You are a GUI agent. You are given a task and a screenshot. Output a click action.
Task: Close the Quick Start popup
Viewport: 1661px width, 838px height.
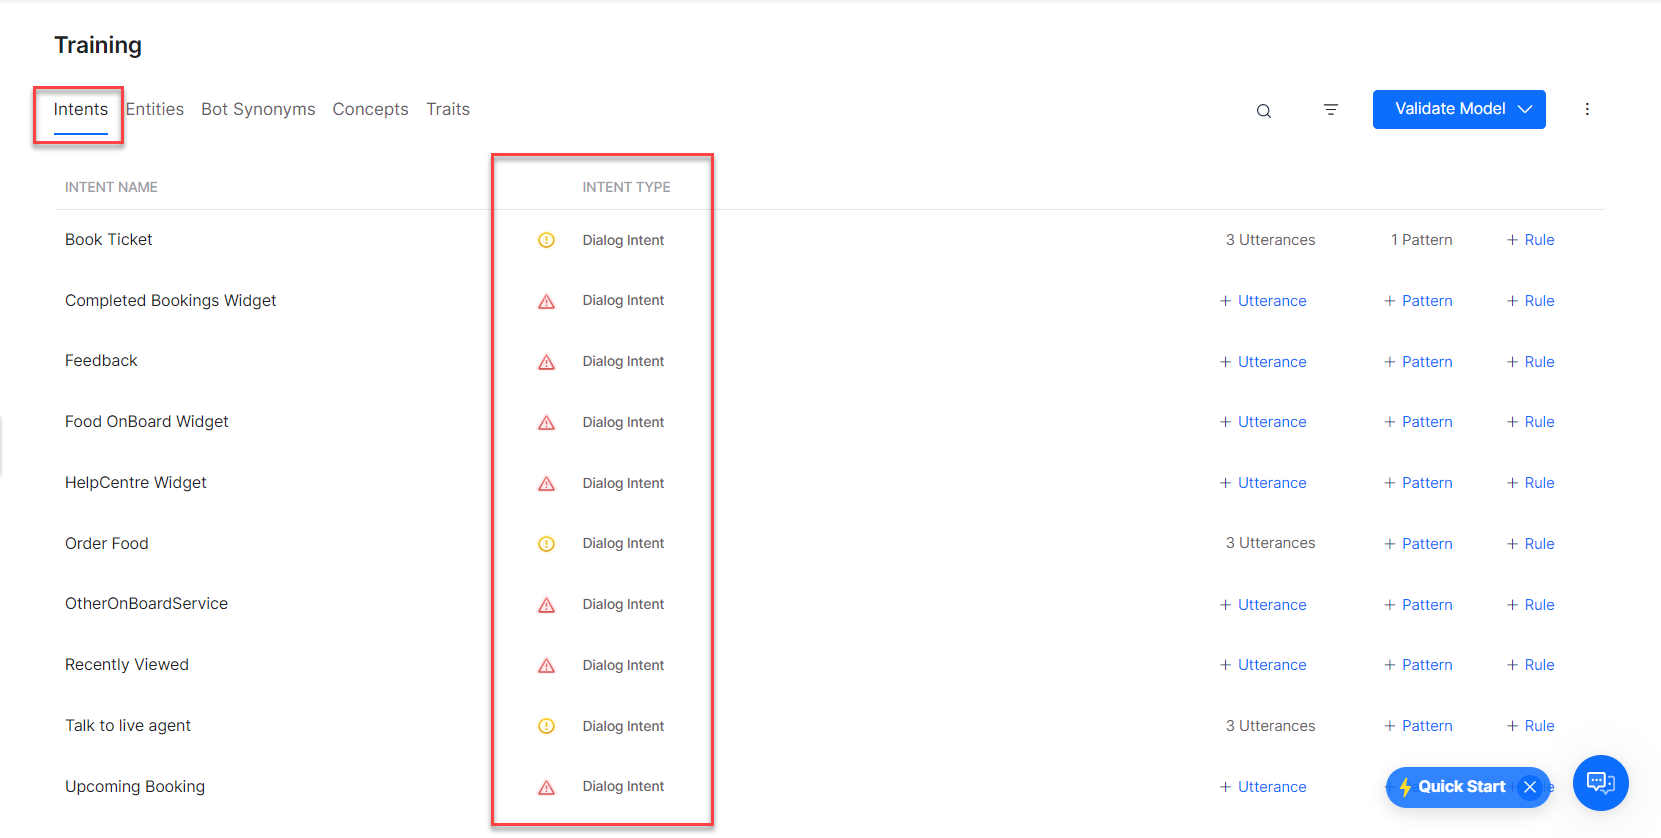pos(1530,787)
